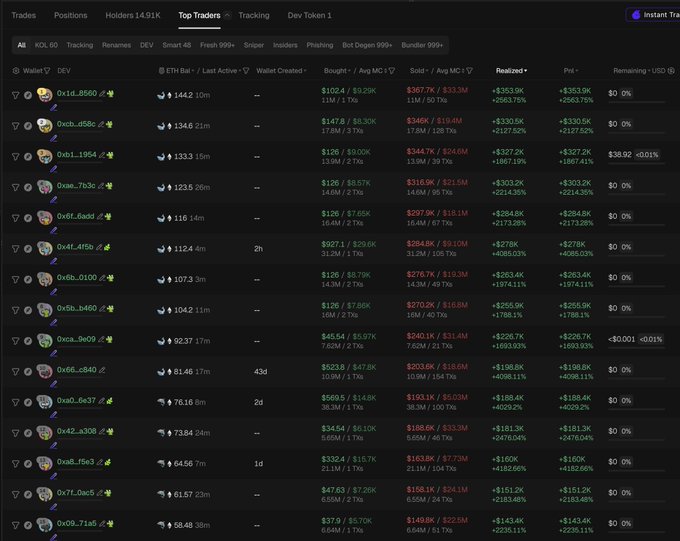680x541 pixels.
Task: Filter traders by KOL 60
Action: tap(46, 45)
